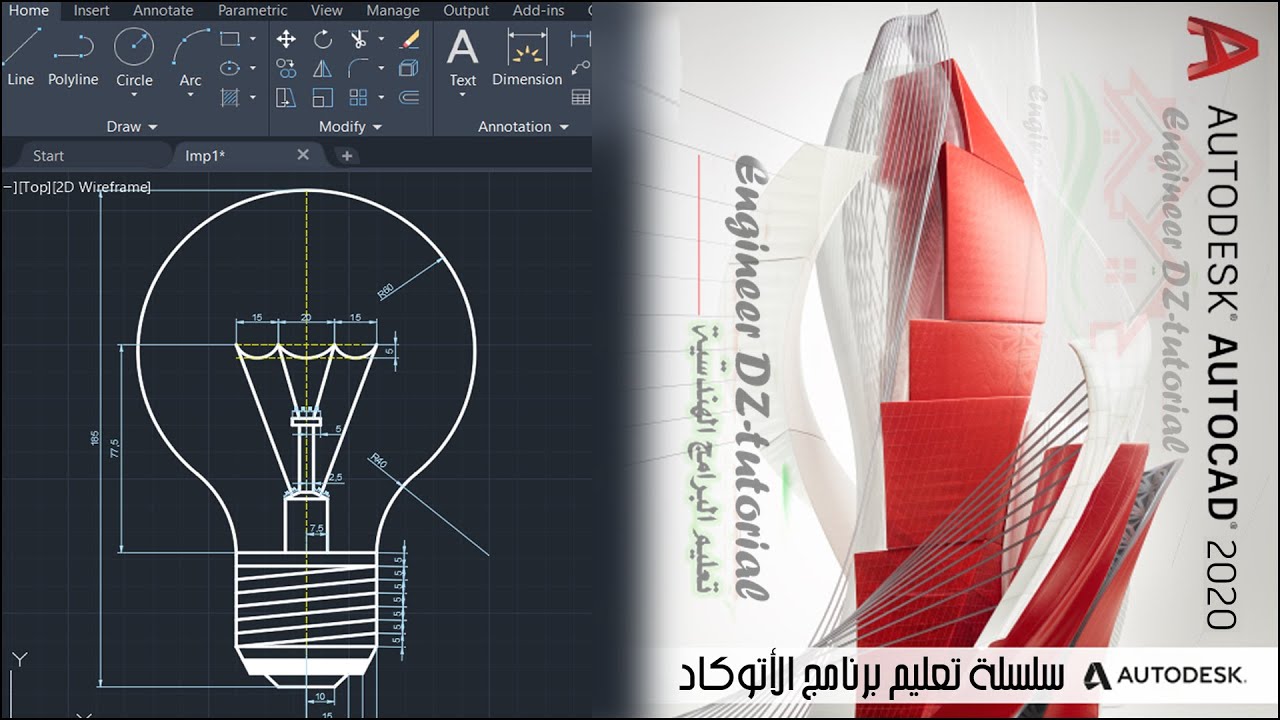Open the Ellipse flyout arrow

click(x=252, y=68)
